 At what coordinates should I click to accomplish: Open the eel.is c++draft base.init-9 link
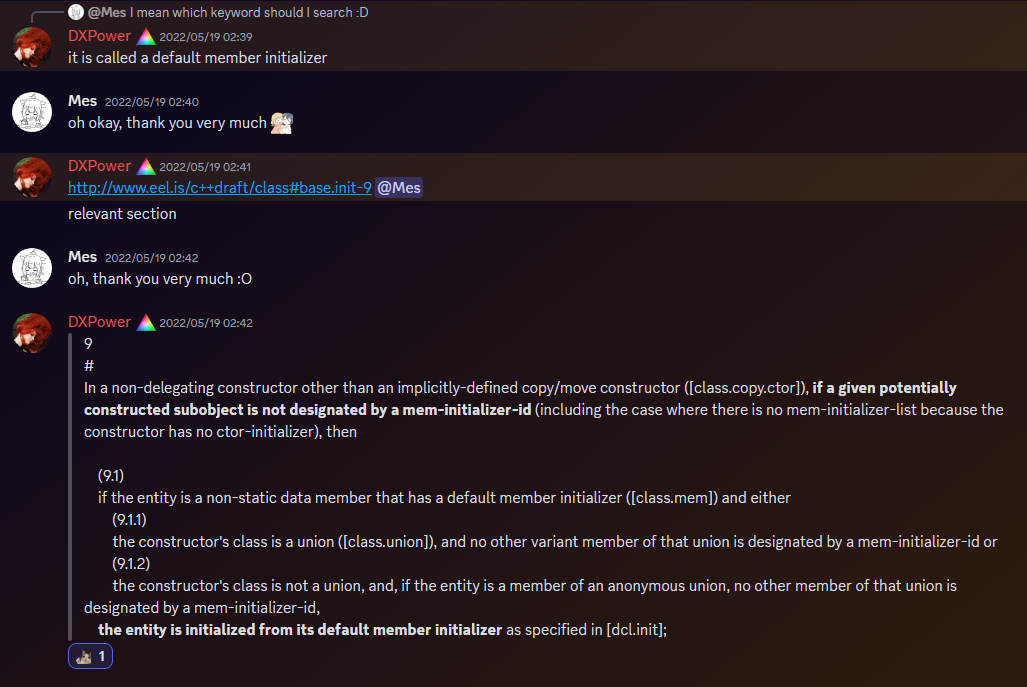point(219,188)
